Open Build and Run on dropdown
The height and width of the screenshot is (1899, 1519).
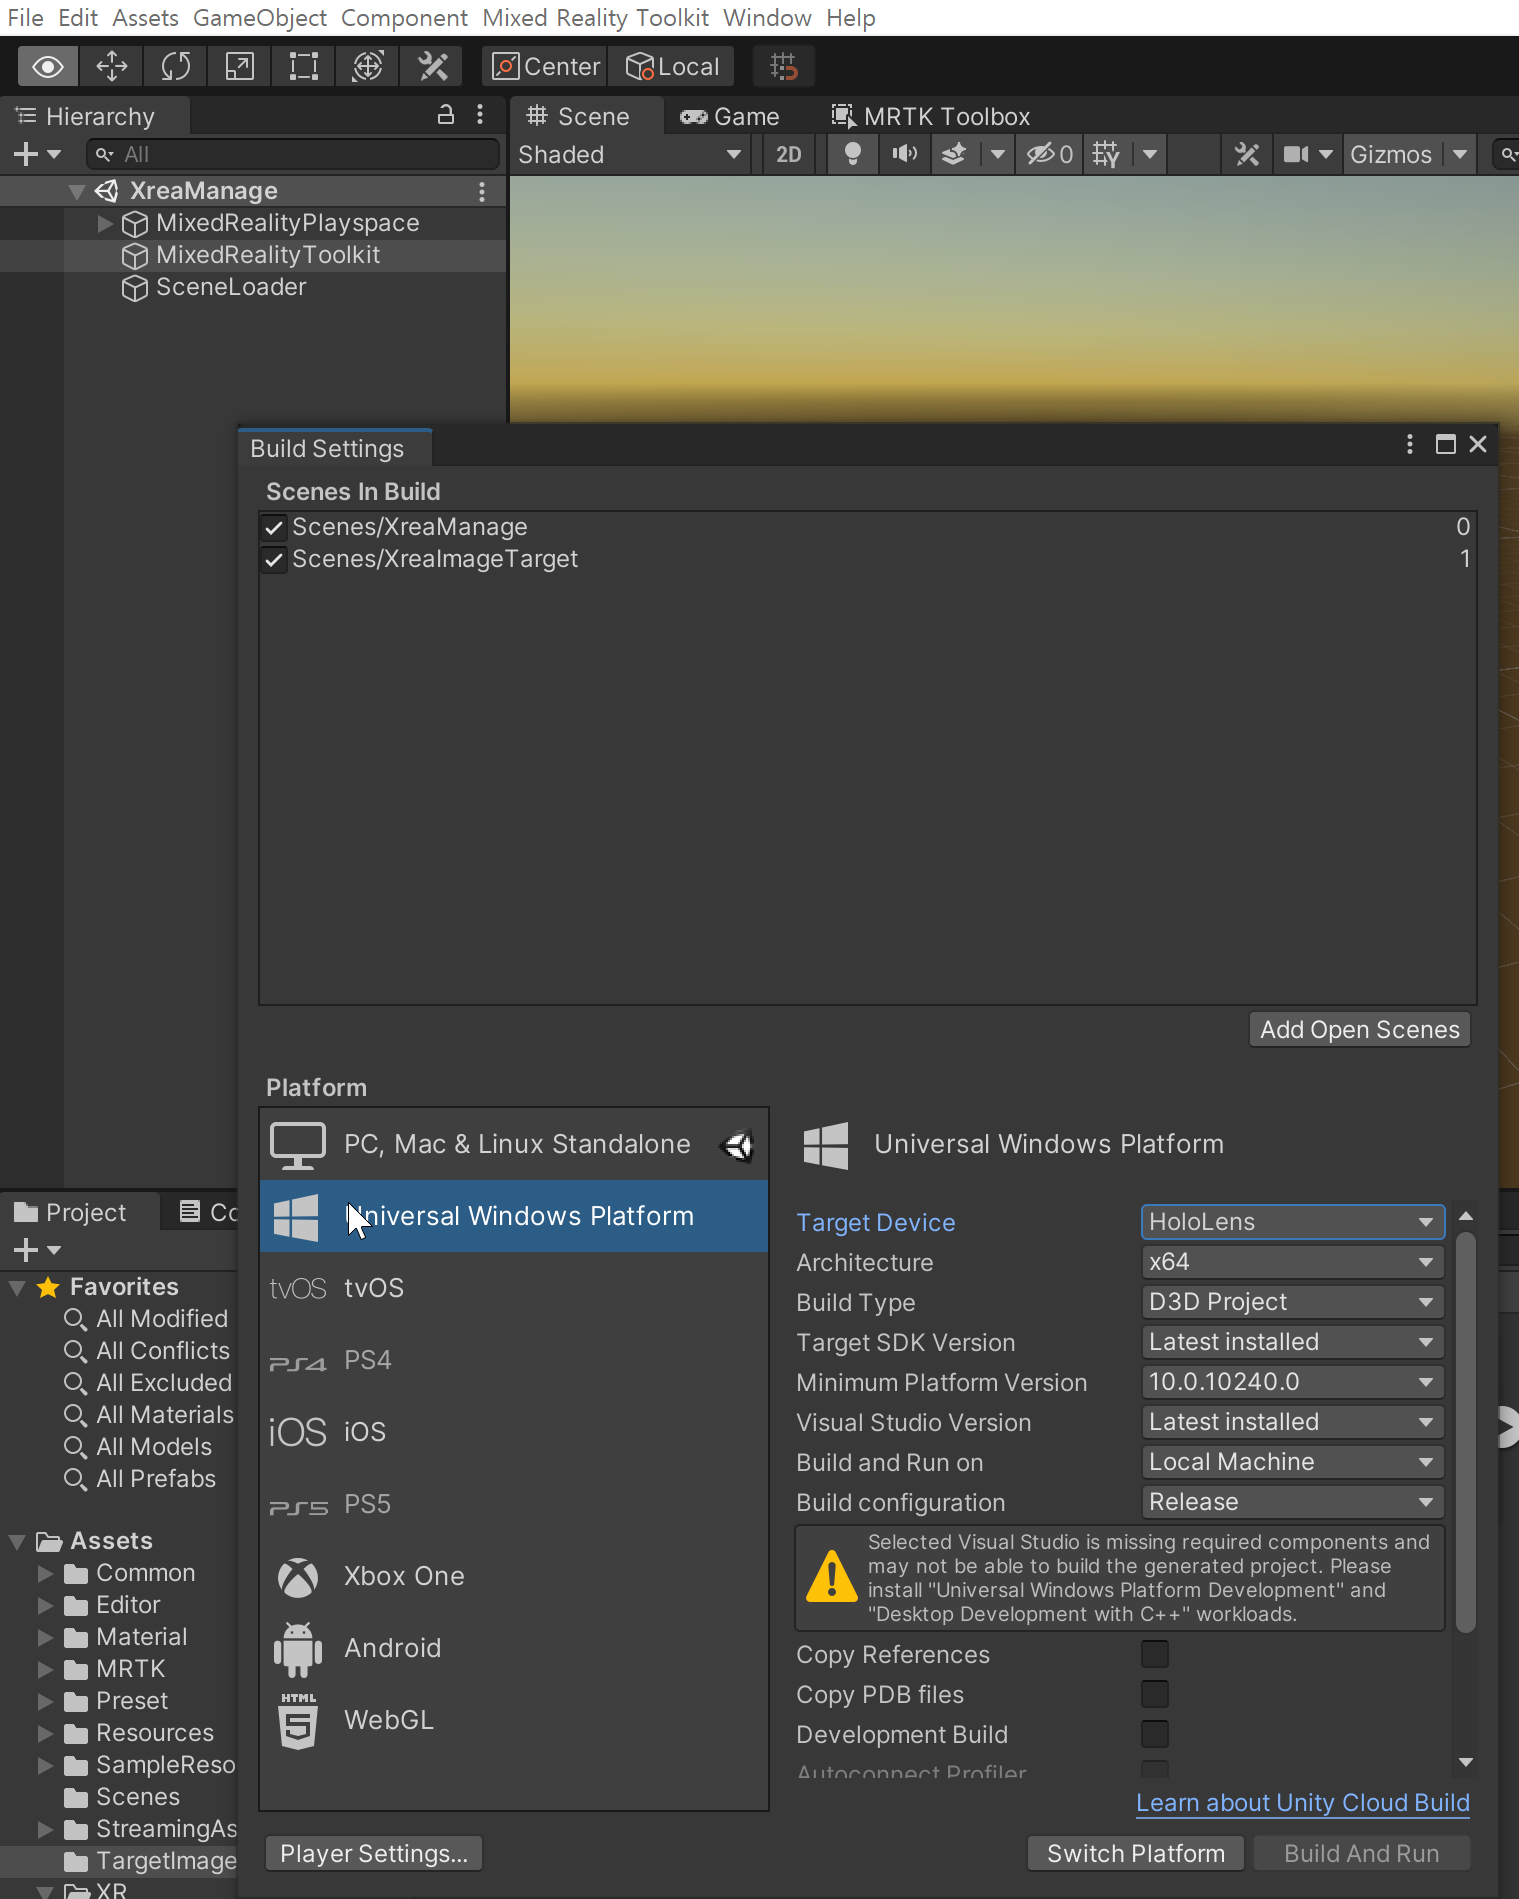tap(1293, 1462)
